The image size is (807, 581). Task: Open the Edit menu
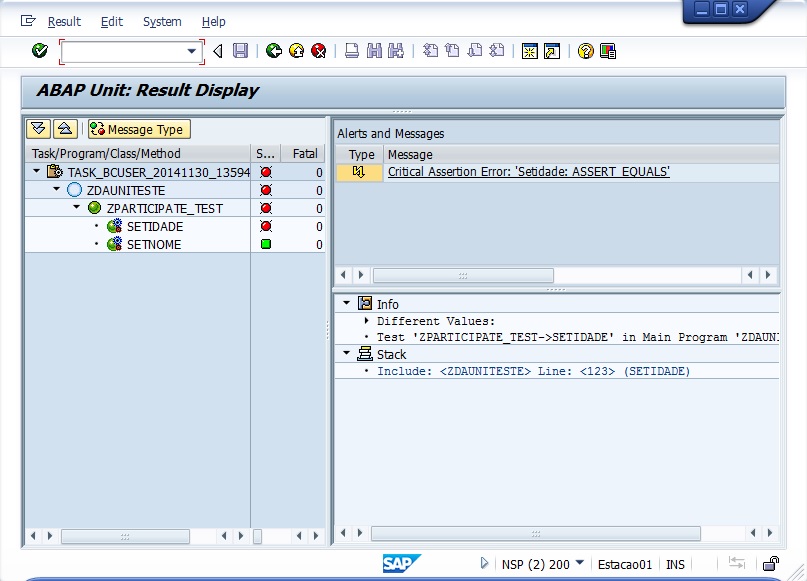coord(112,21)
